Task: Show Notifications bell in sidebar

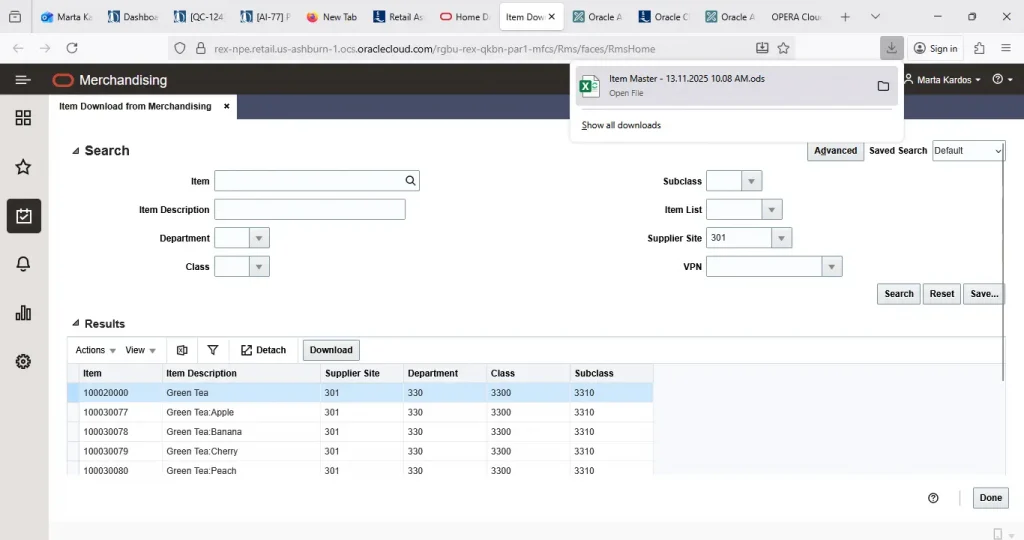Action: pyautogui.click(x=24, y=264)
